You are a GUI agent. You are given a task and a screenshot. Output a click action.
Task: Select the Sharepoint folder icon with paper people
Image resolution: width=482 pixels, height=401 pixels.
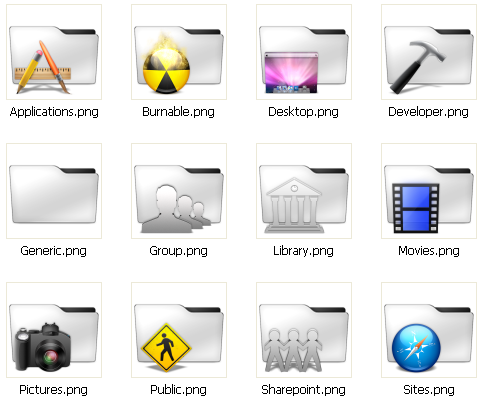click(x=304, y=330)
